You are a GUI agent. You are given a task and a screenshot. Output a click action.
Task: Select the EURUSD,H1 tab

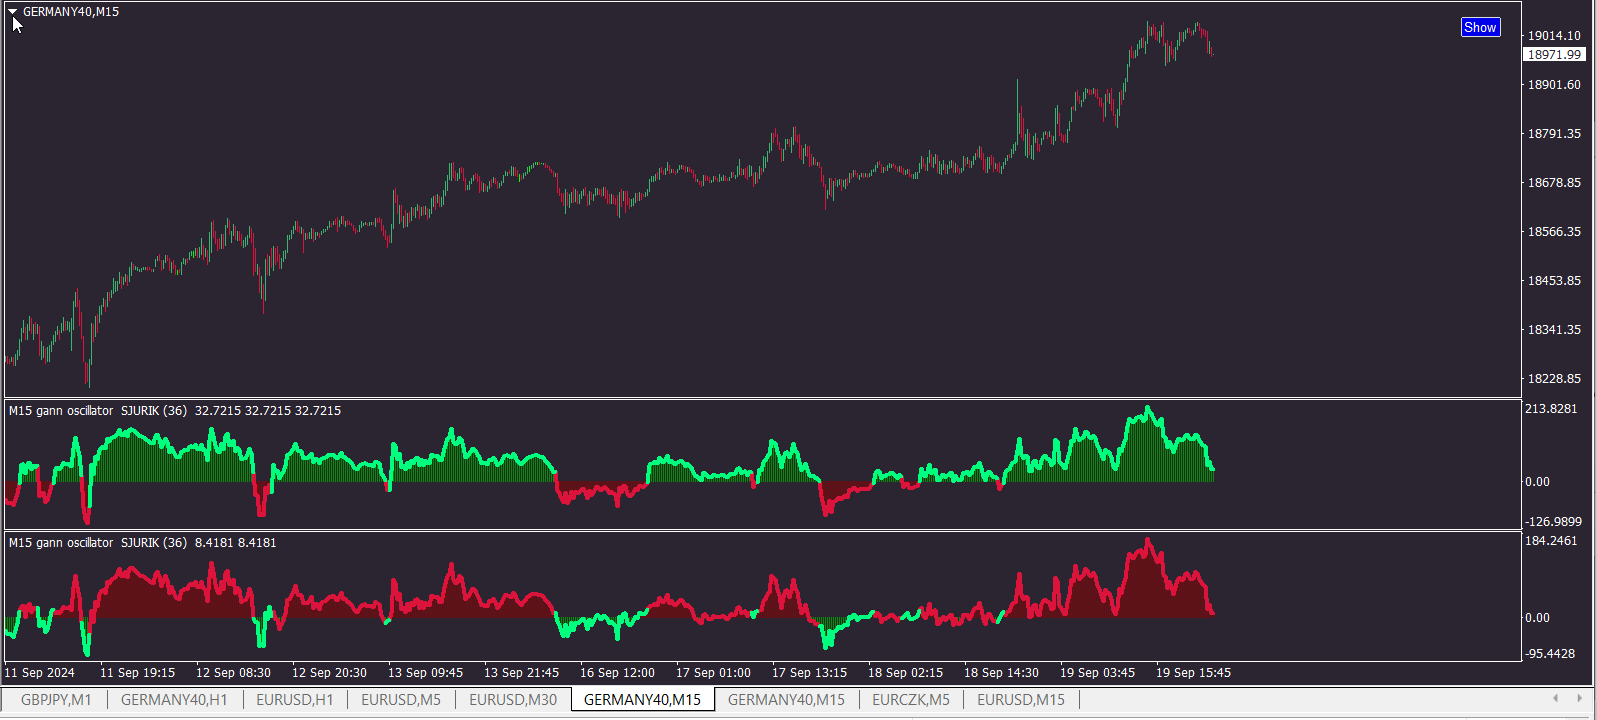coord(295,700)
